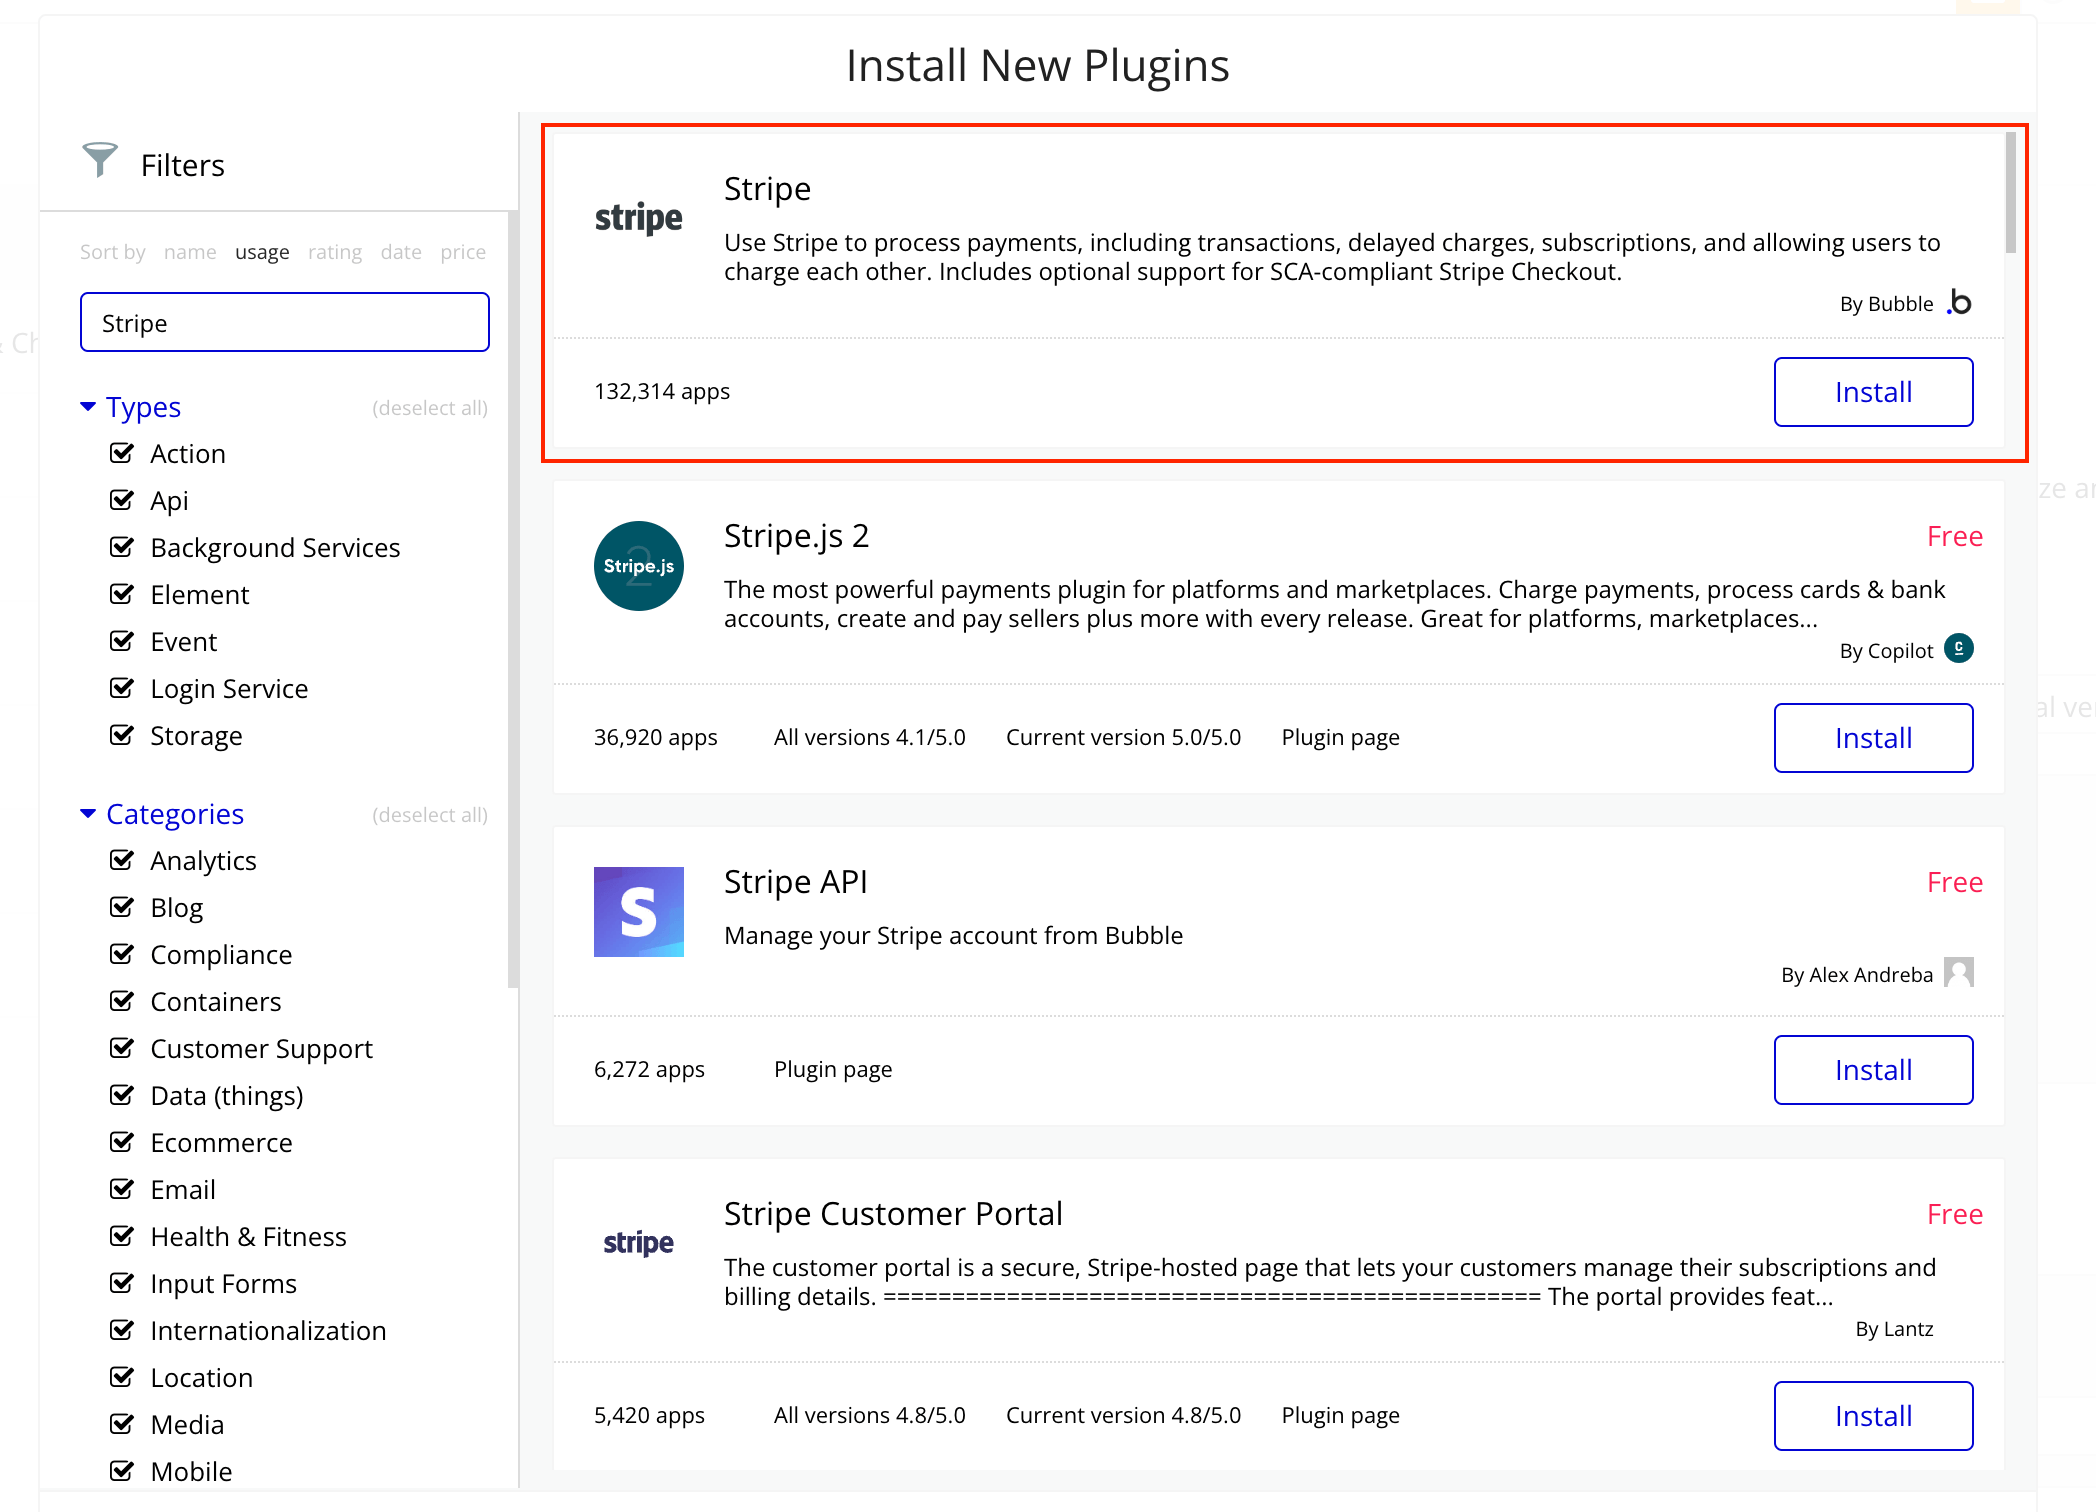The height and width of the screenshot is (1512, 2096).
Task: Click the Stripe.js 2 round logo
Action: tap(639, 566)
